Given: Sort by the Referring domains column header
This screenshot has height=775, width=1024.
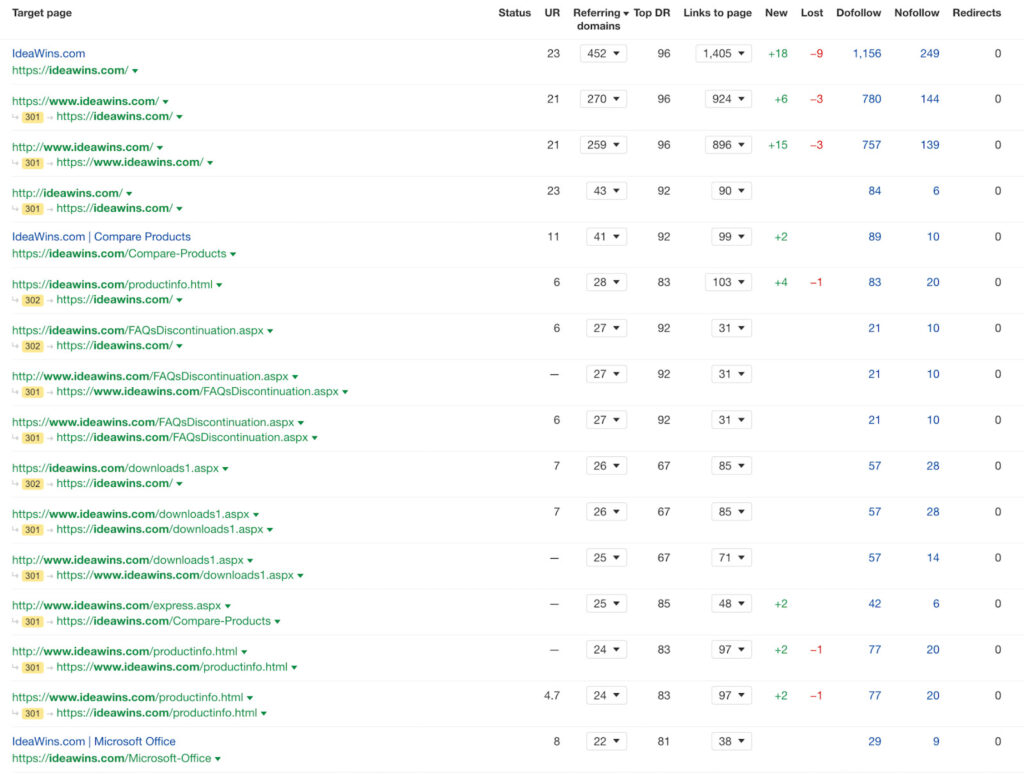Looking at the screenshot, I should click(x=600, y=19).
